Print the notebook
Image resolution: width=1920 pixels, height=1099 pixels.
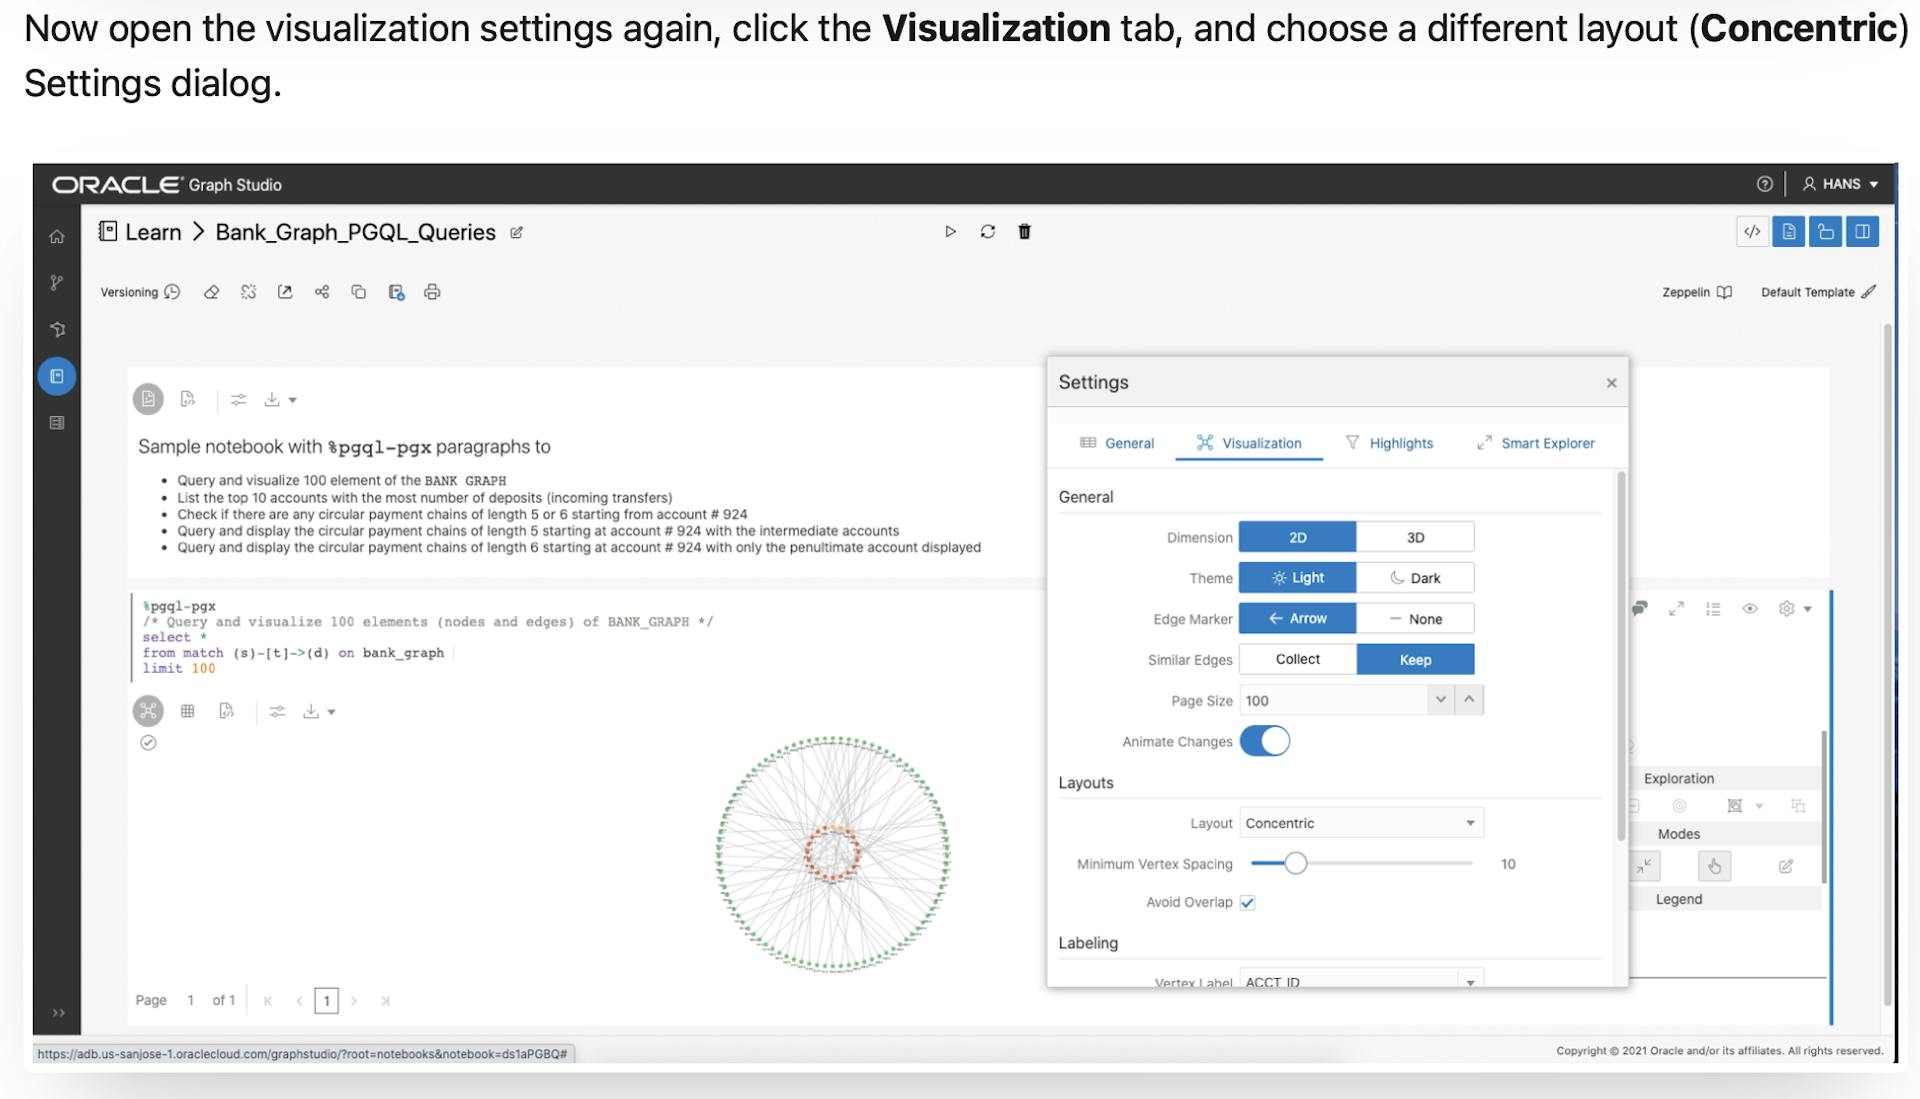click(433, 291)
